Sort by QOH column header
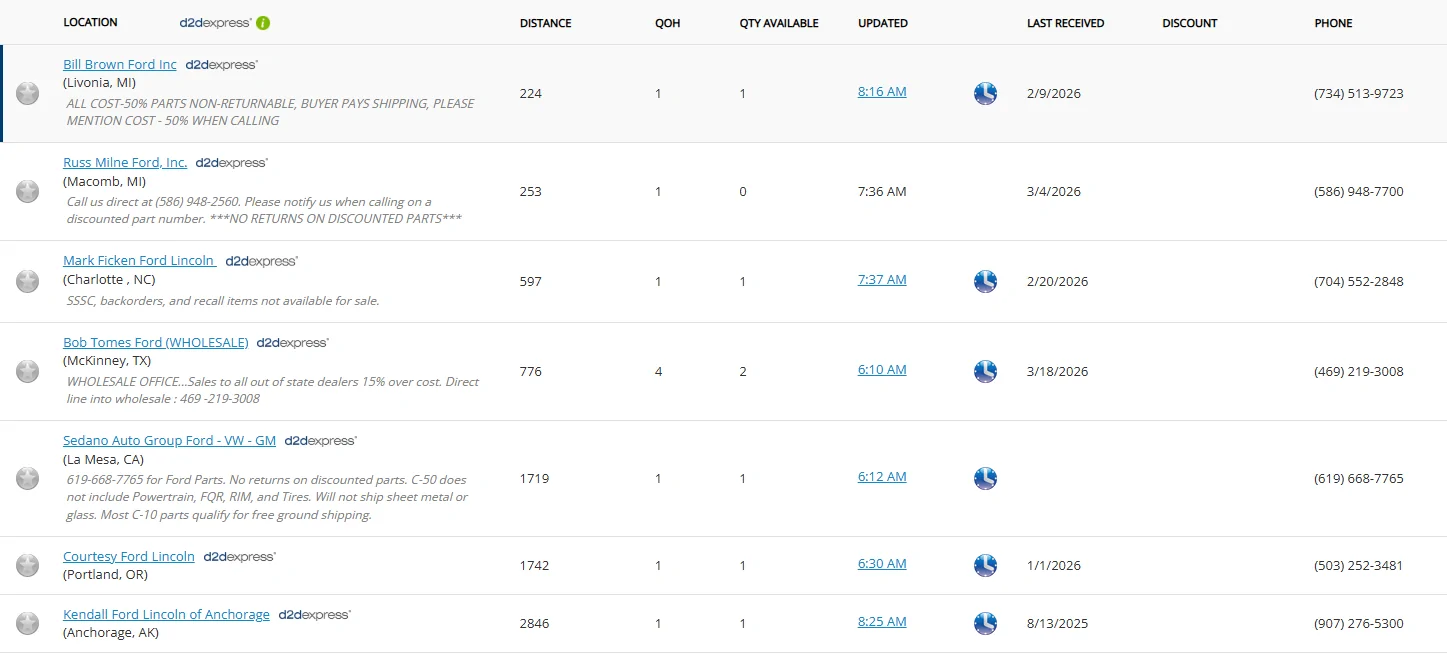Screen dimensions: 1447x667 pyautogui.click(x=667, y=24)
